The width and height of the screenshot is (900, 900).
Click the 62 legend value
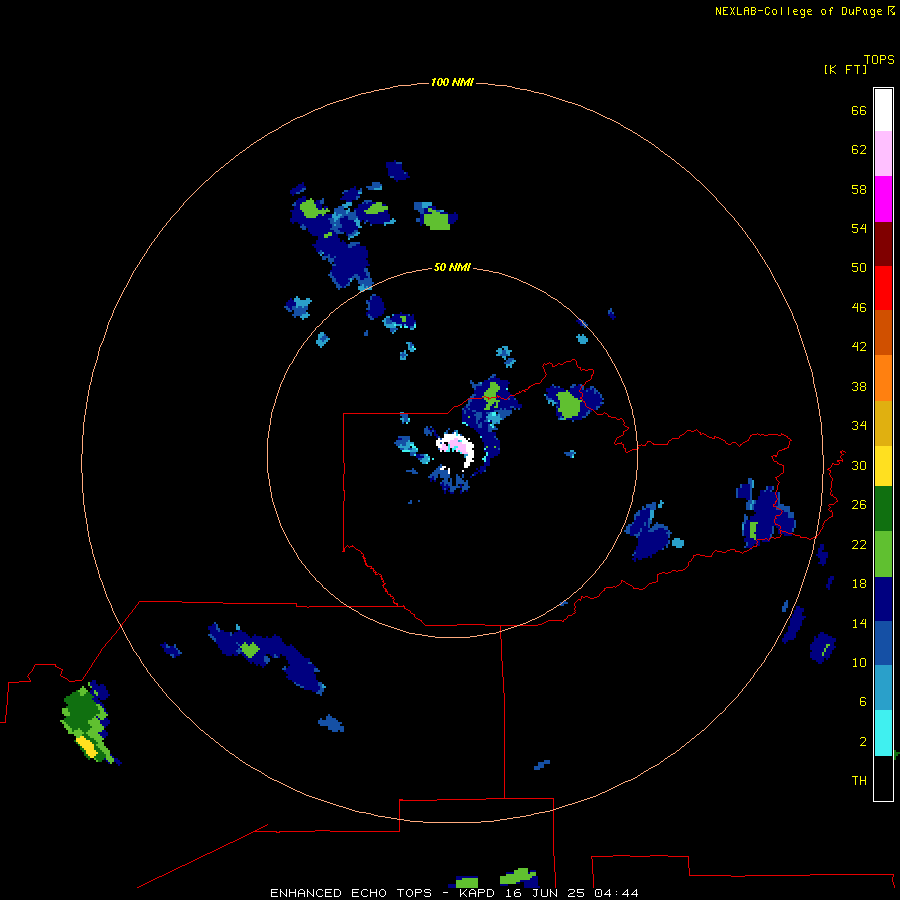[x=859, y=150]
